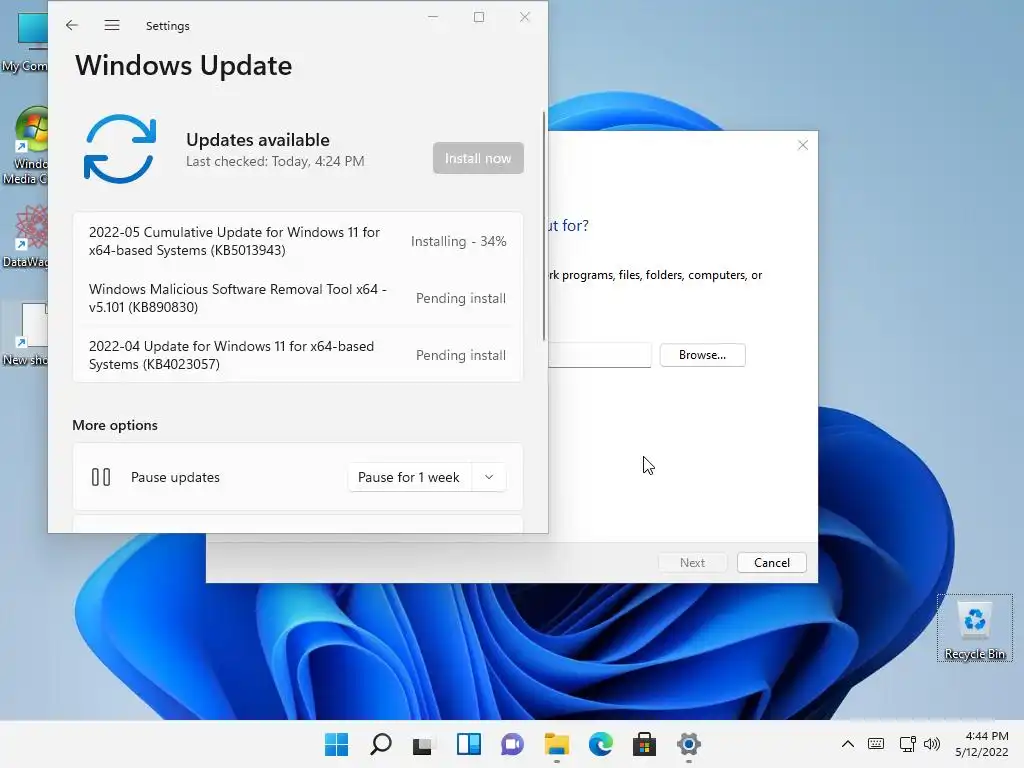Open Teams Chat from the taskbar

(x=513, y=744)
